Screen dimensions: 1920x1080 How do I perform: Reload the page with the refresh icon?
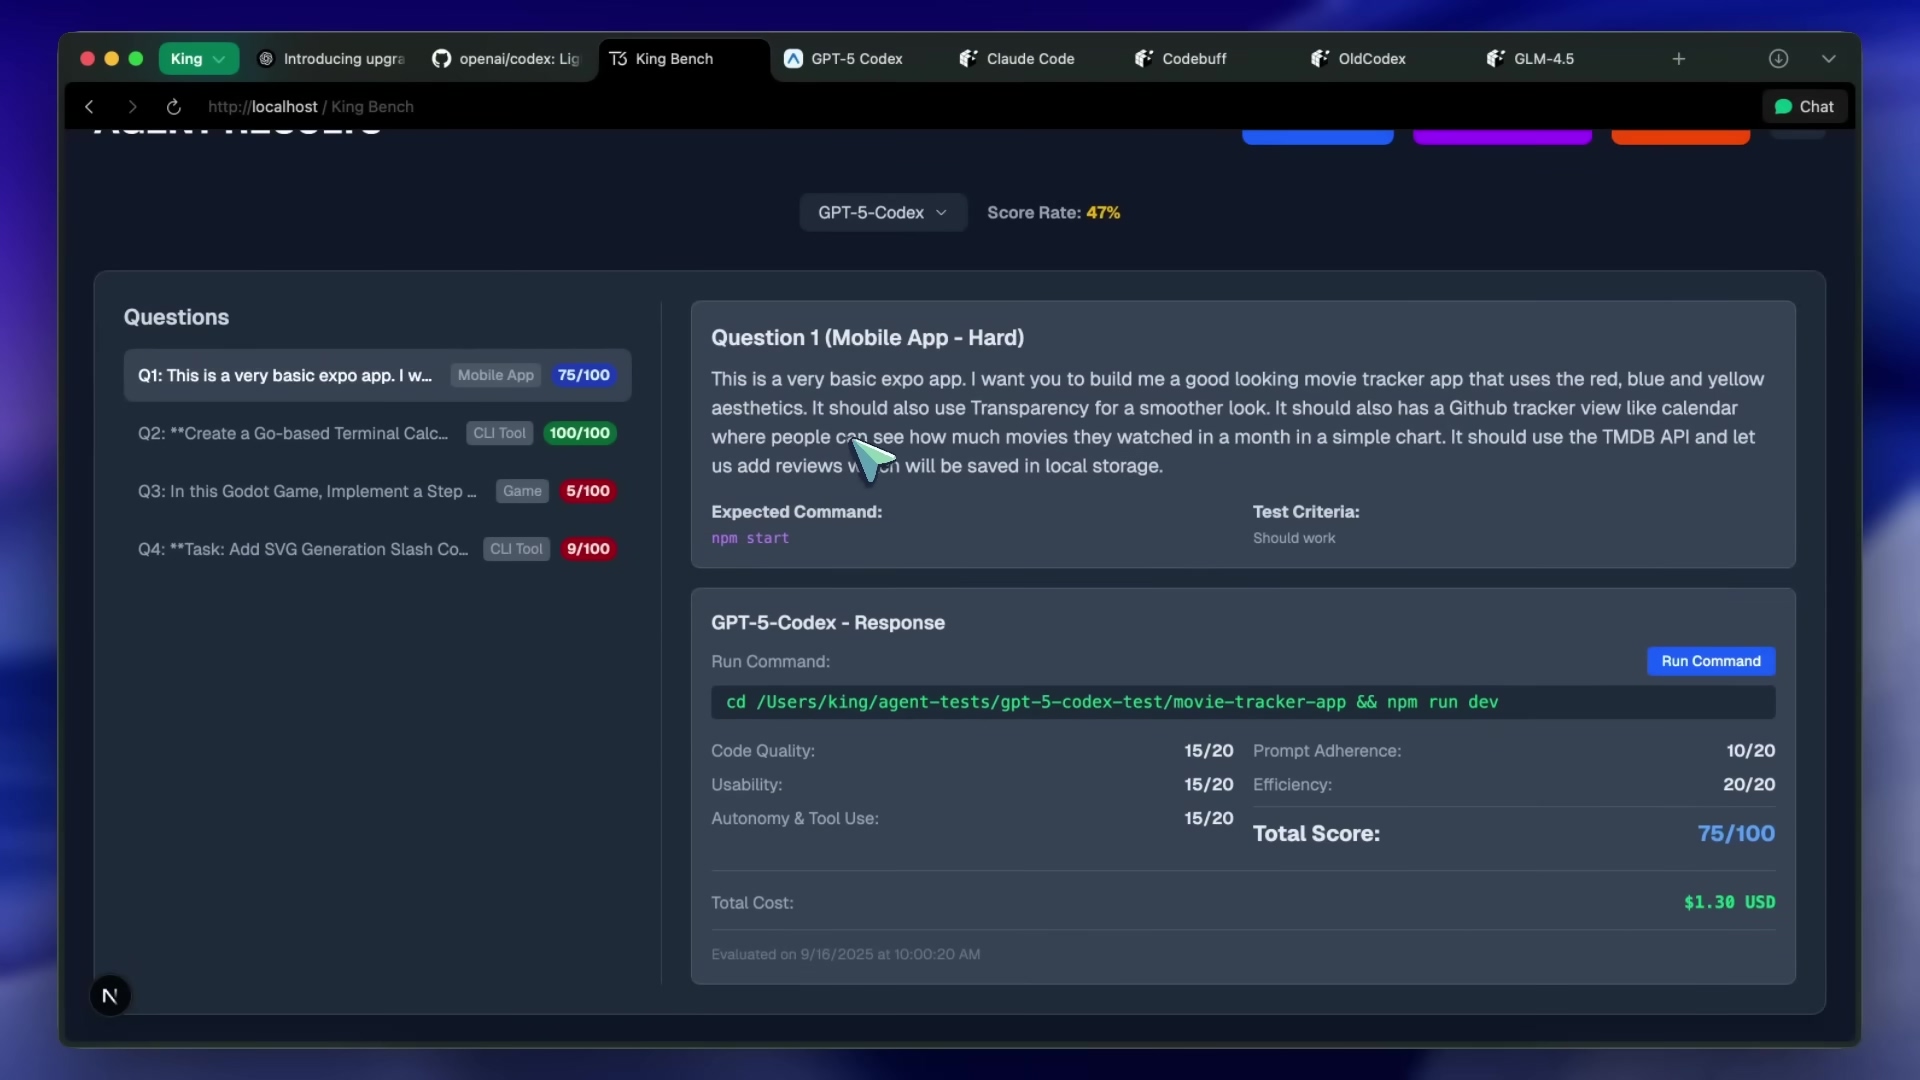(173, 107)
